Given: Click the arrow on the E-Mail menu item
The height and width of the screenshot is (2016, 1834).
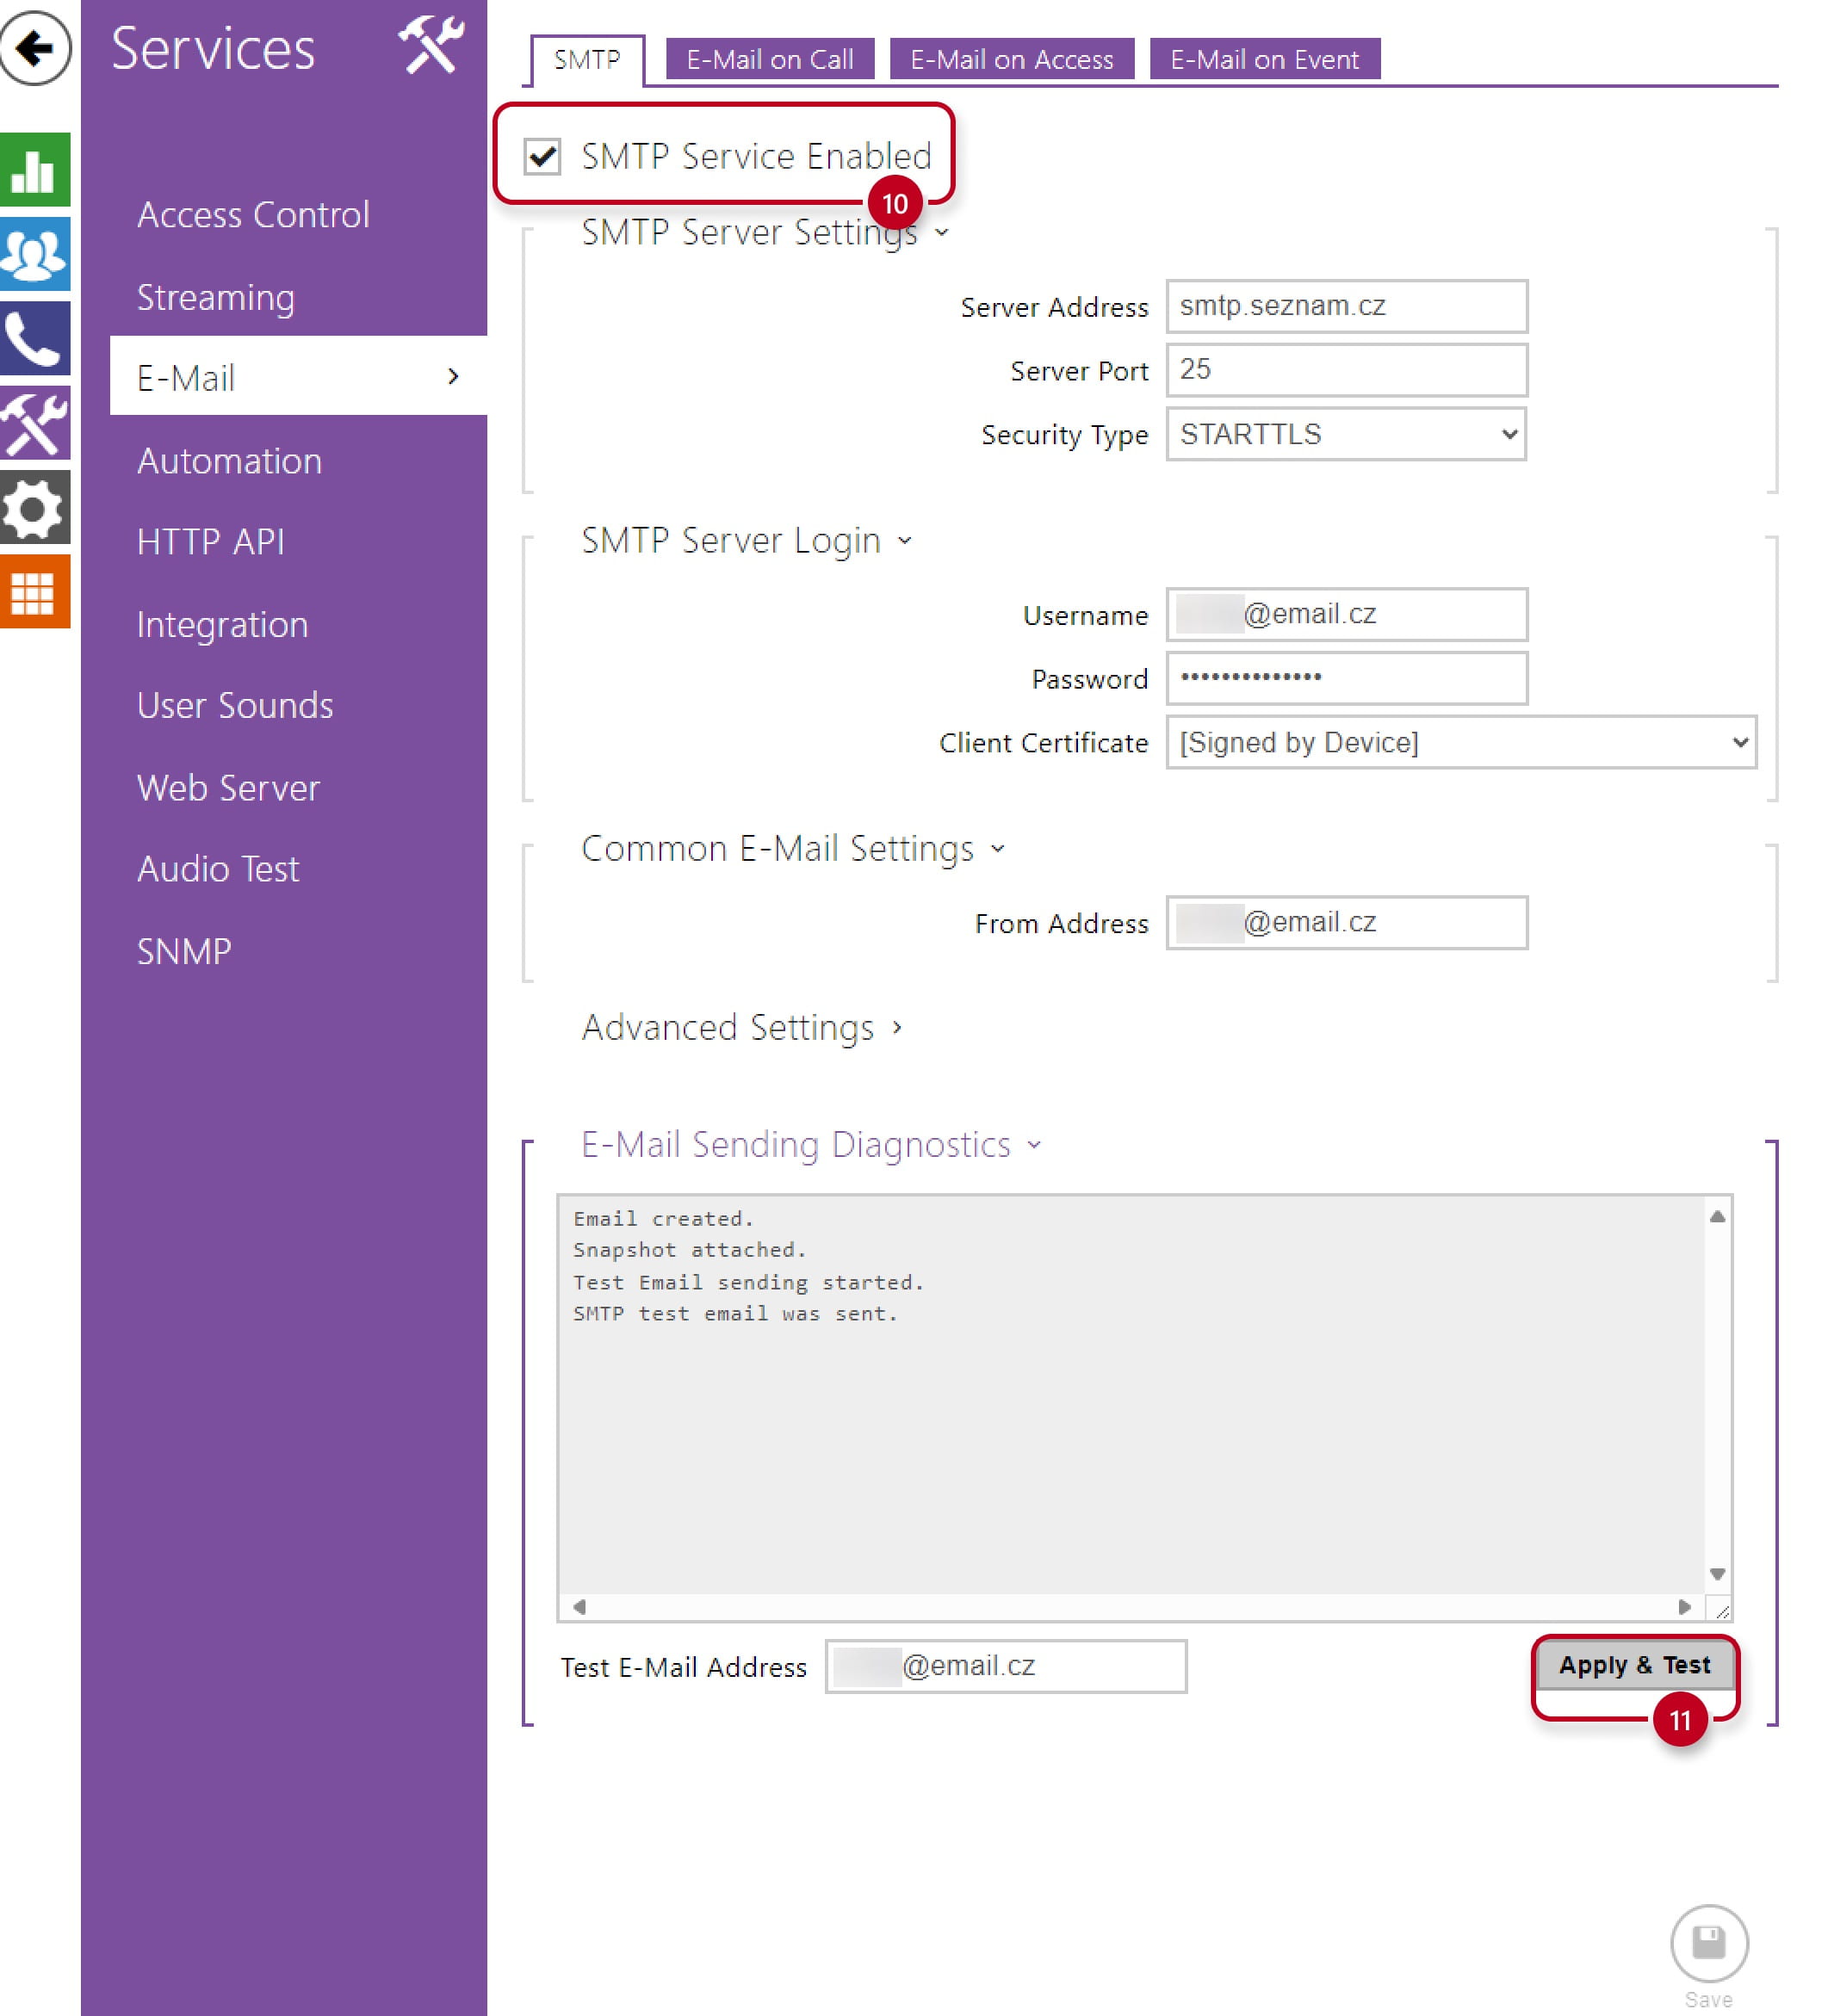Looking at the screenshot, I should click(x=453, y=376).
